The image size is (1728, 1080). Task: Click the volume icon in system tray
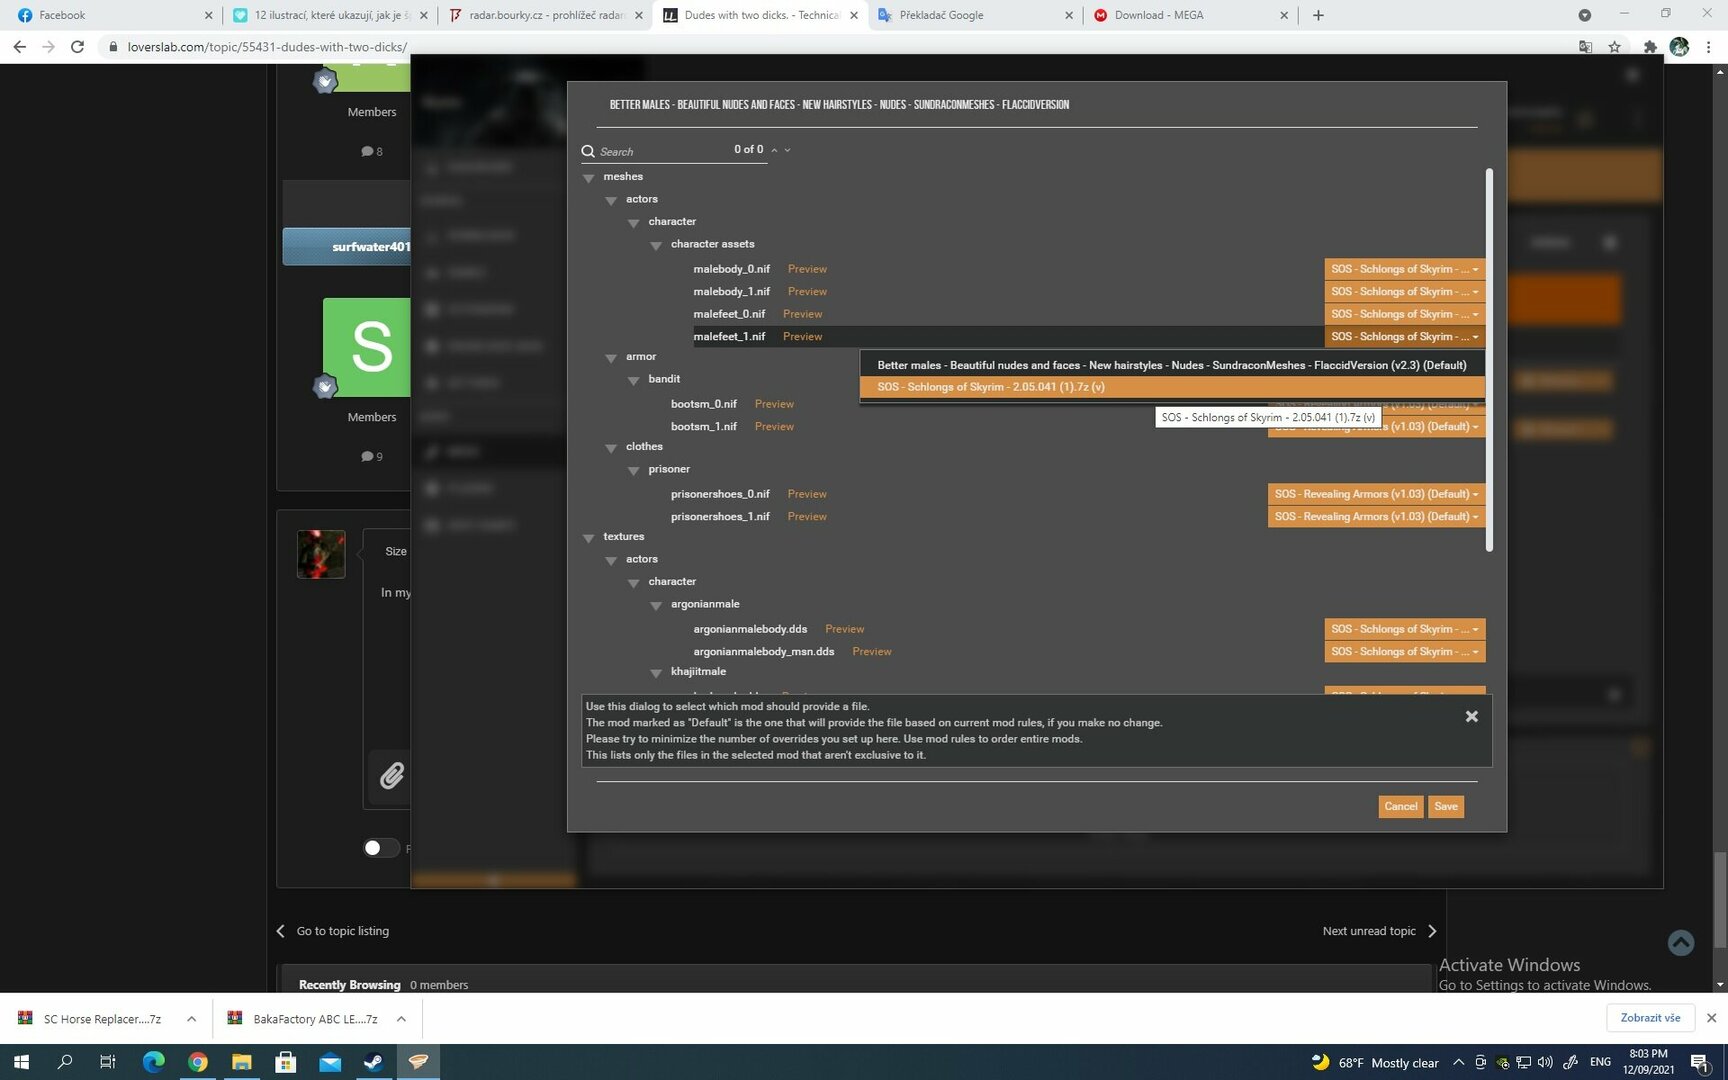coord(1545,1062)
